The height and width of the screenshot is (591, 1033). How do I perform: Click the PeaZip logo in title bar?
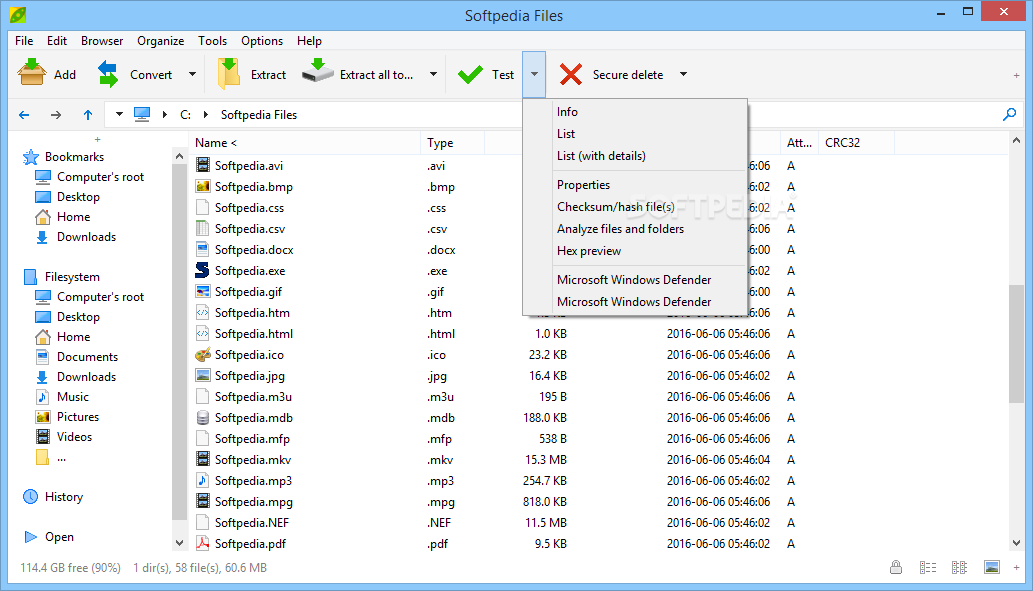pos(18,14)
